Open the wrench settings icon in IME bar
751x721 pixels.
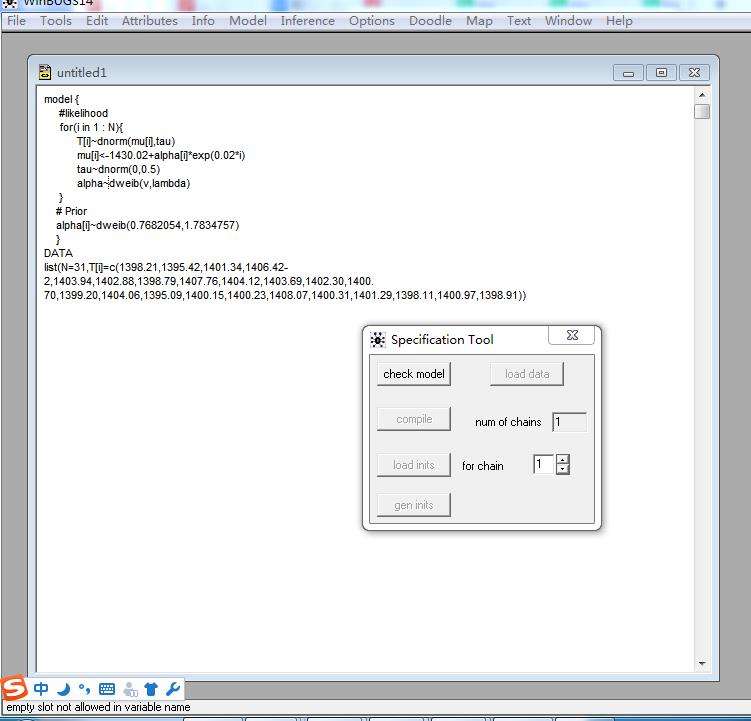coord(172,689)
